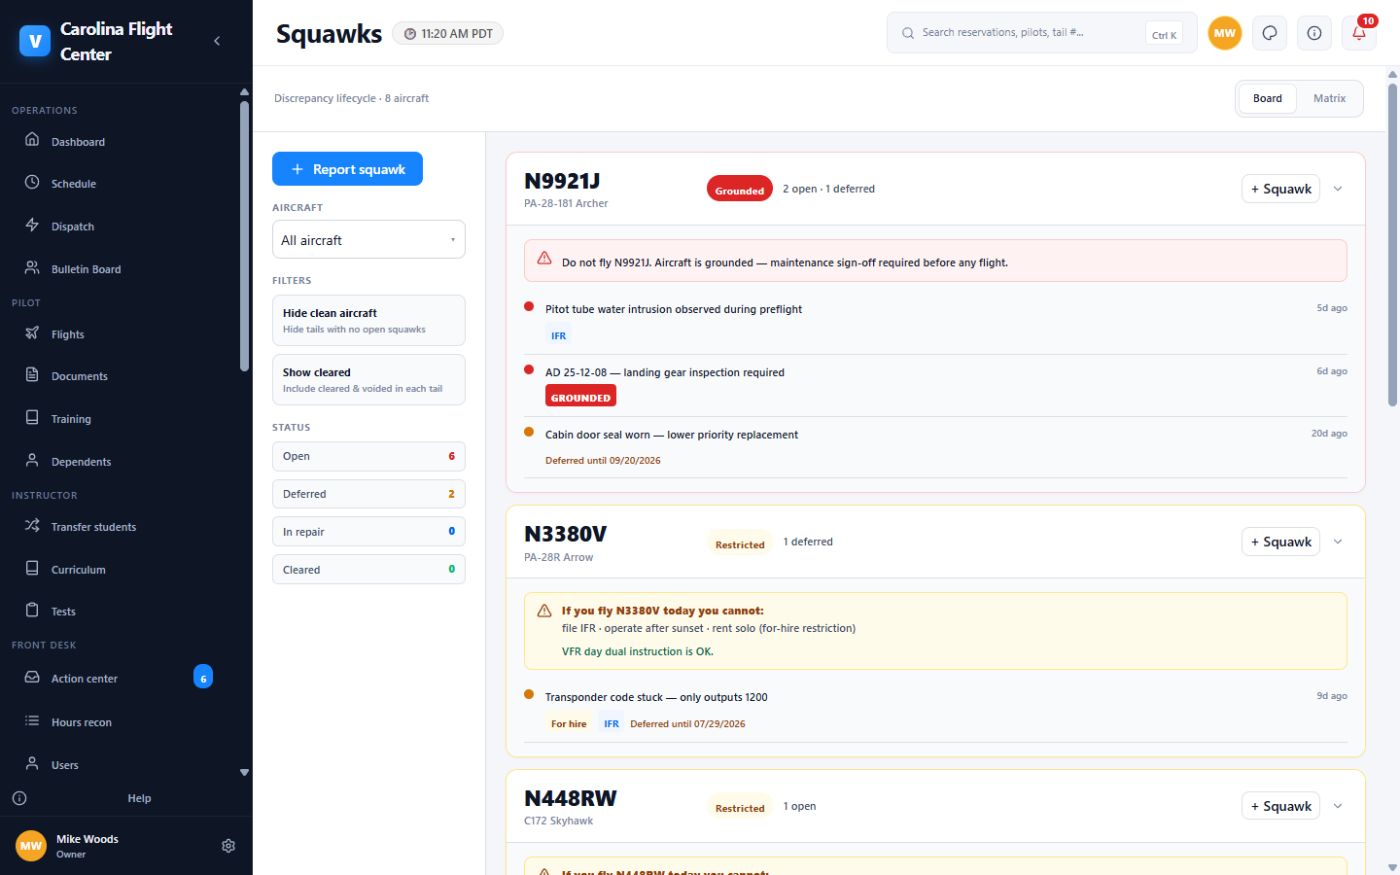The height and width of the screenshot is (875, 1400).
Task: Open Pitot tube water intrusion squawk
Action: tap(935, 320)
